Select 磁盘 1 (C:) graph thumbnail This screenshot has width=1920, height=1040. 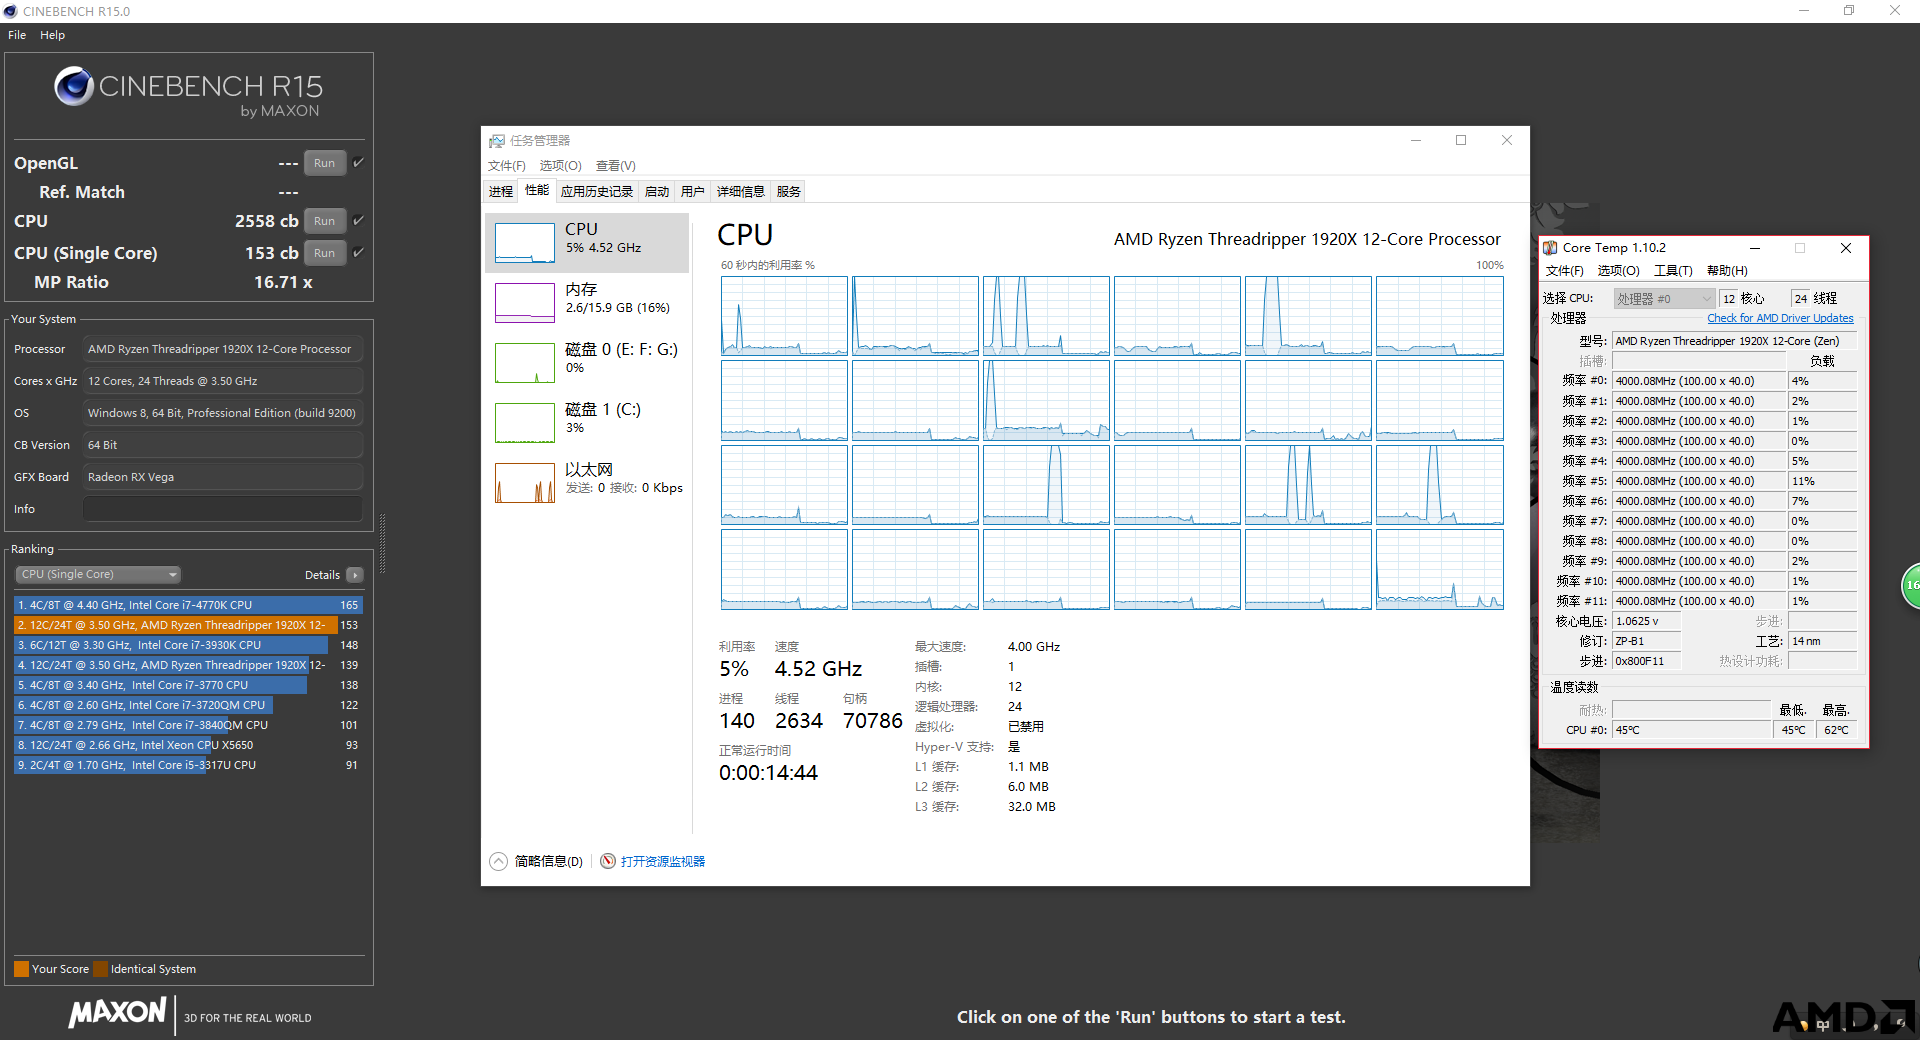[525, 423]
